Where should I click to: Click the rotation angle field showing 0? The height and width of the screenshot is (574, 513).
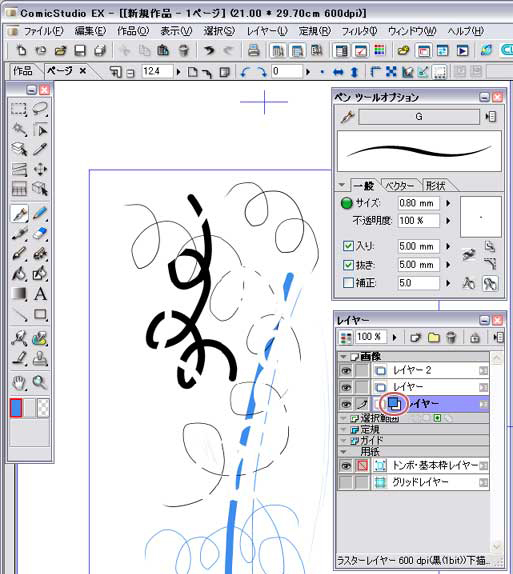[287, 71]
